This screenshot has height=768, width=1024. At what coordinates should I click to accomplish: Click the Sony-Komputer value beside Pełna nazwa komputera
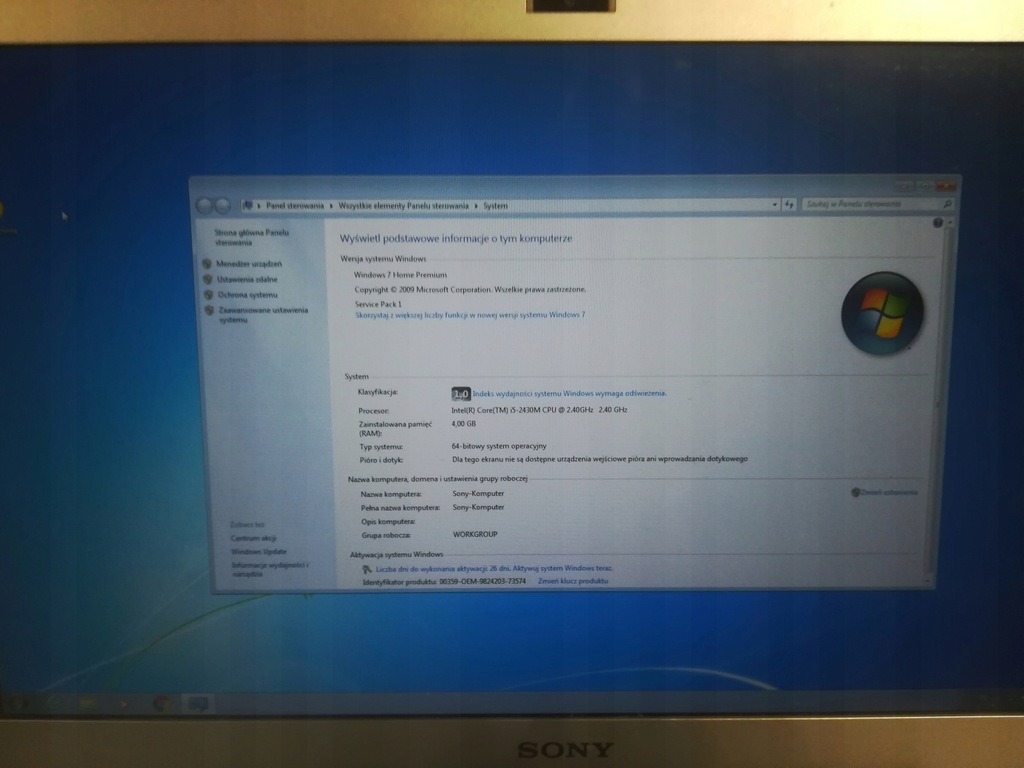click(x=478, y=507)
